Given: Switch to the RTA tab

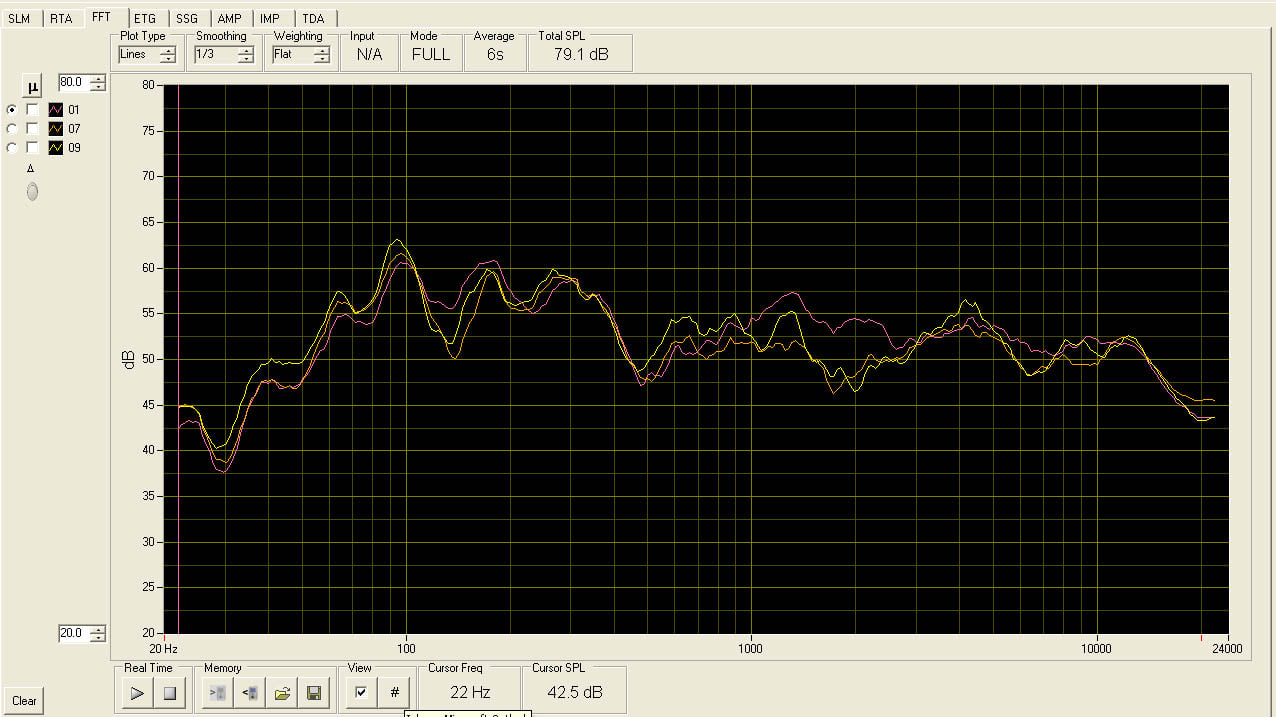Looking at the screenshot, I should click(61, 18).
